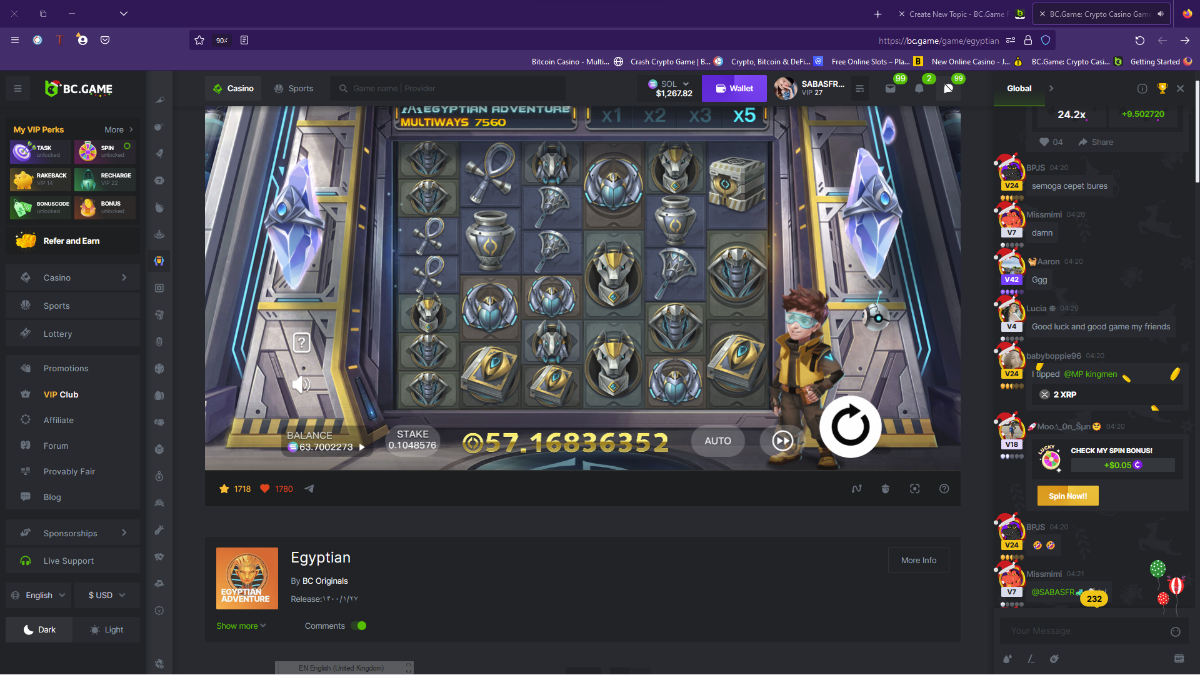Toggle the Comments switch off

pos(358,626)
